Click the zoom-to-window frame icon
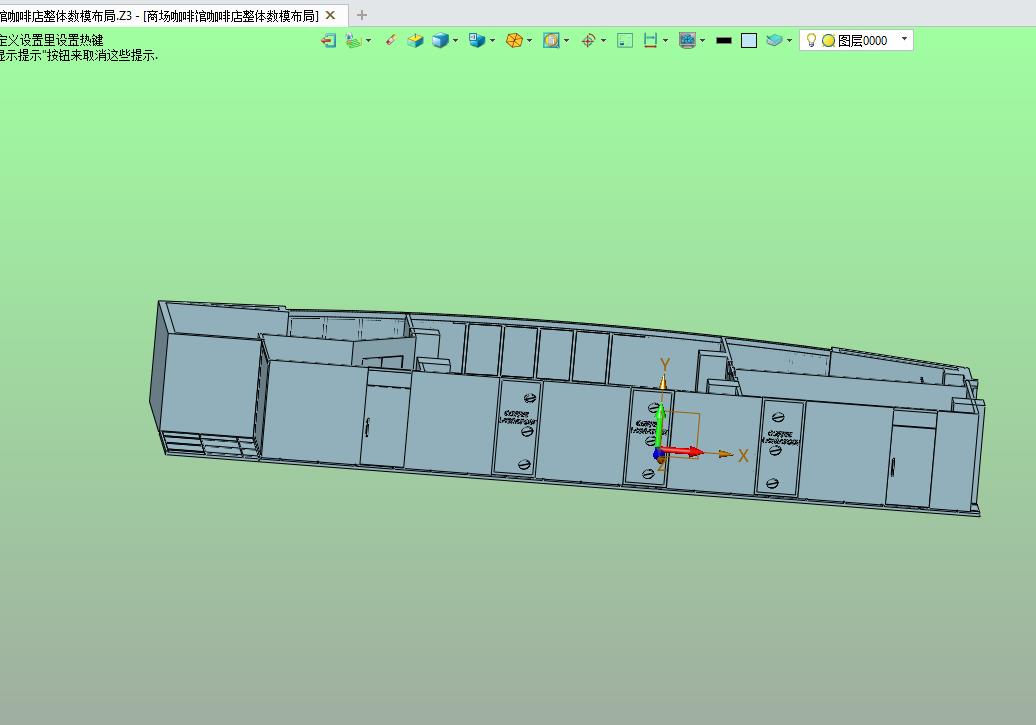Screen dimensions: 1036x725 coord(551,41)
